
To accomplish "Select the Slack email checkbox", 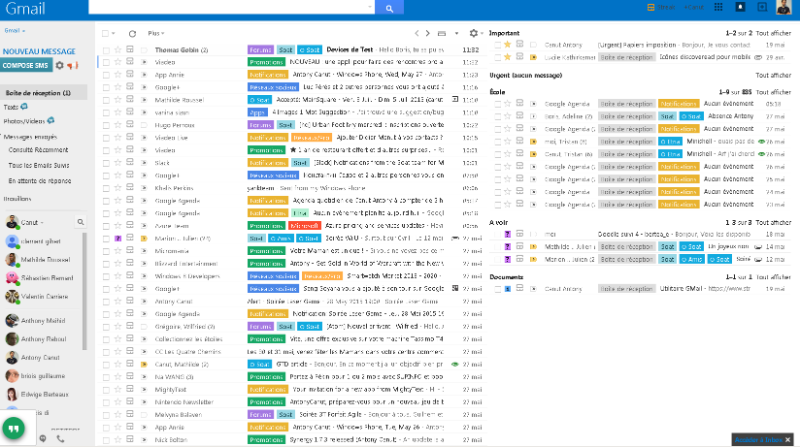I will click(x=106, y=163).
